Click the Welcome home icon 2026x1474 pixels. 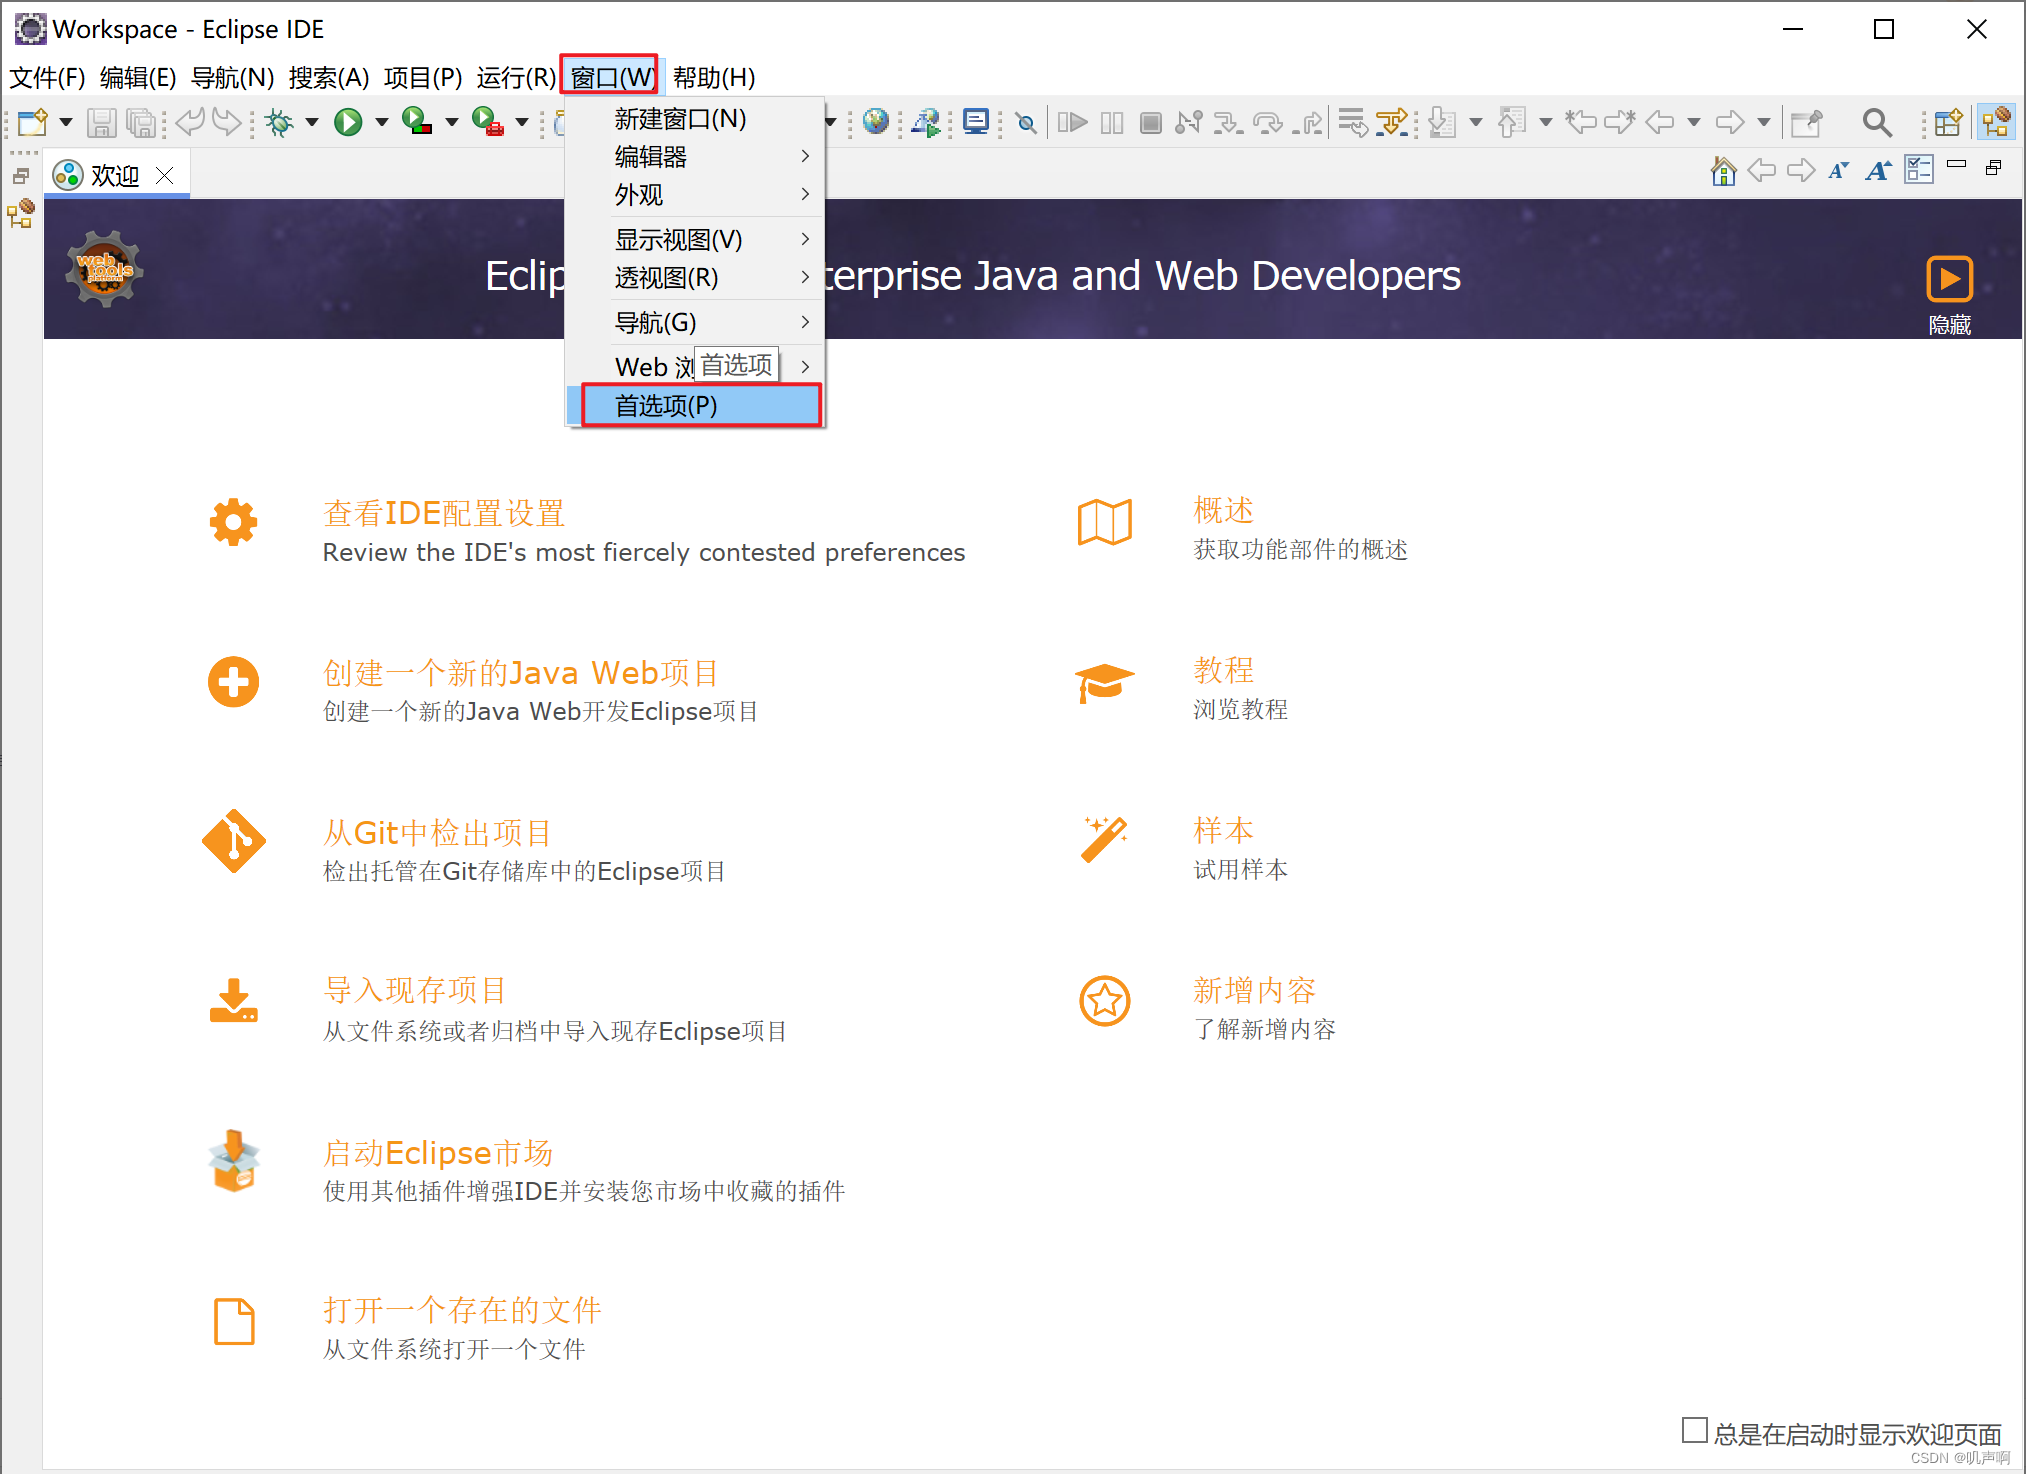coord(1723,170)
